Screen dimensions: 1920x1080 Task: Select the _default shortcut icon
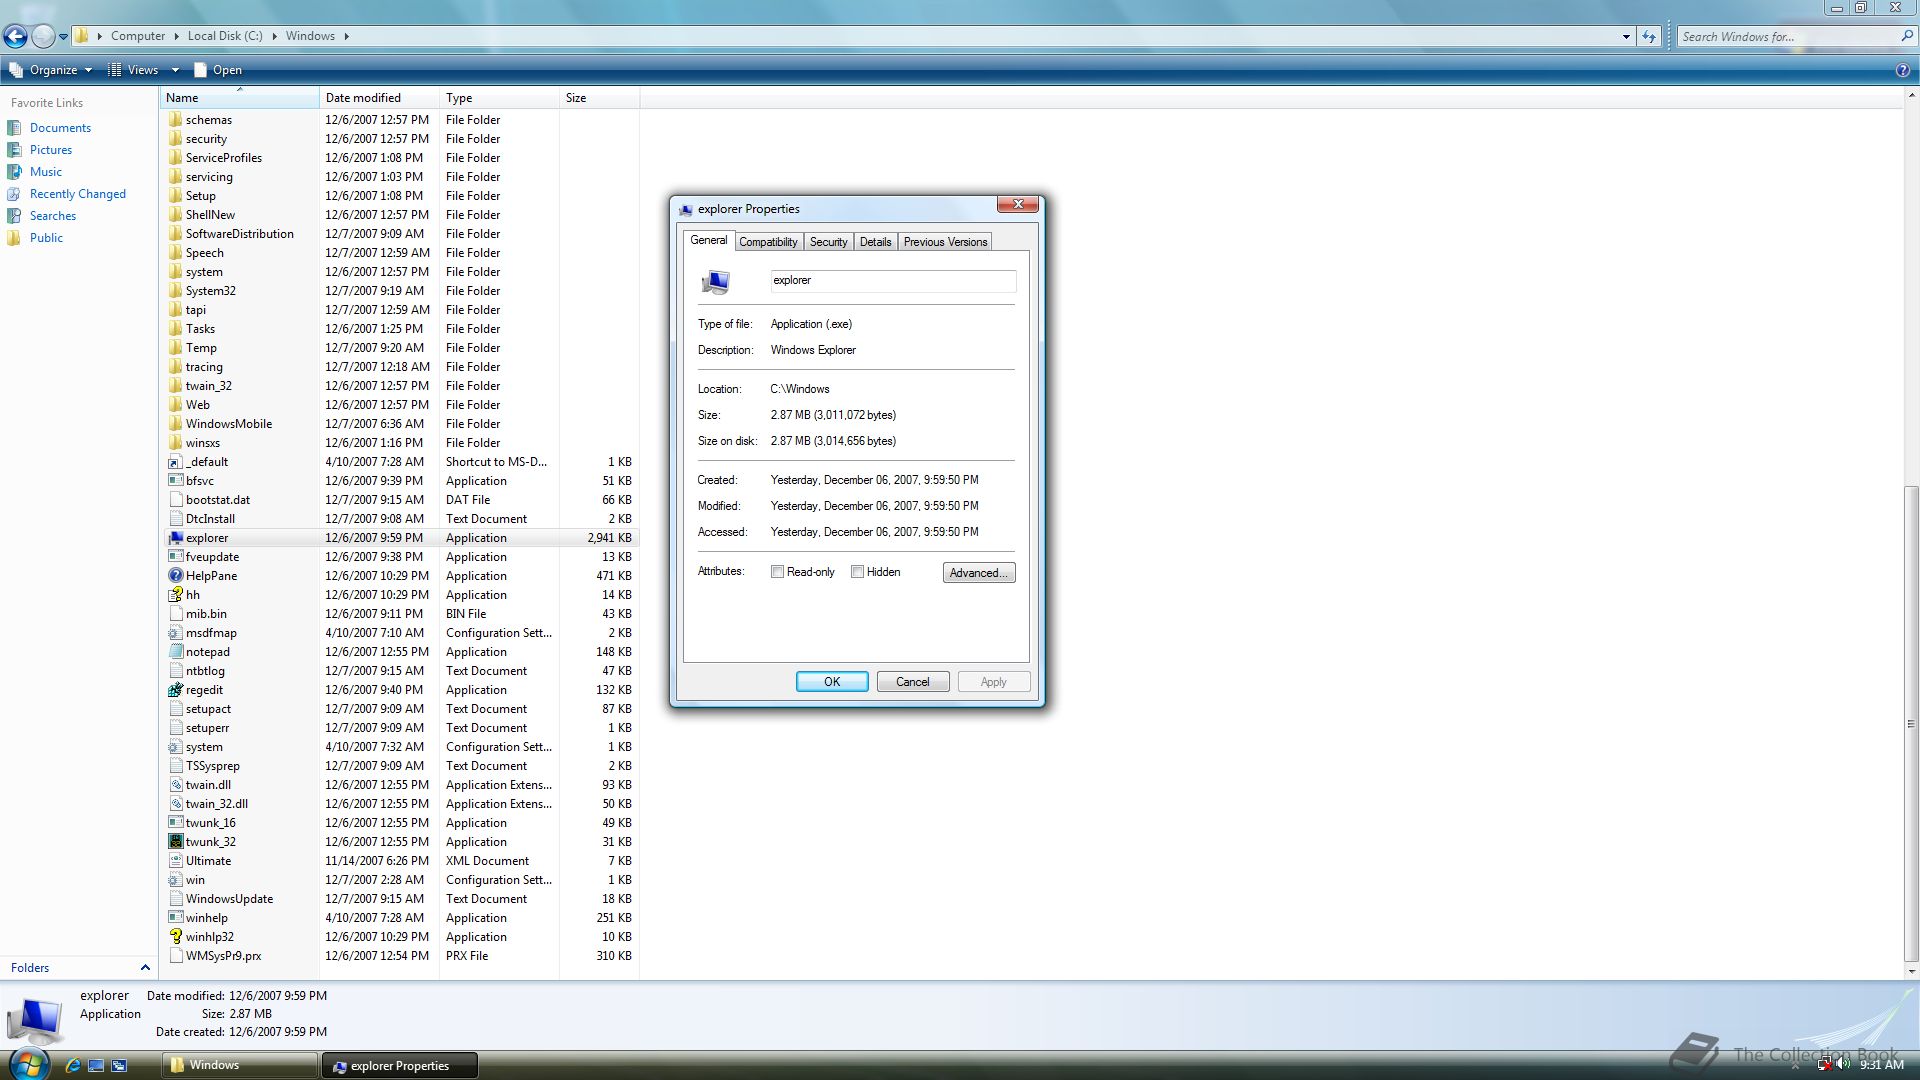point(175,462)
